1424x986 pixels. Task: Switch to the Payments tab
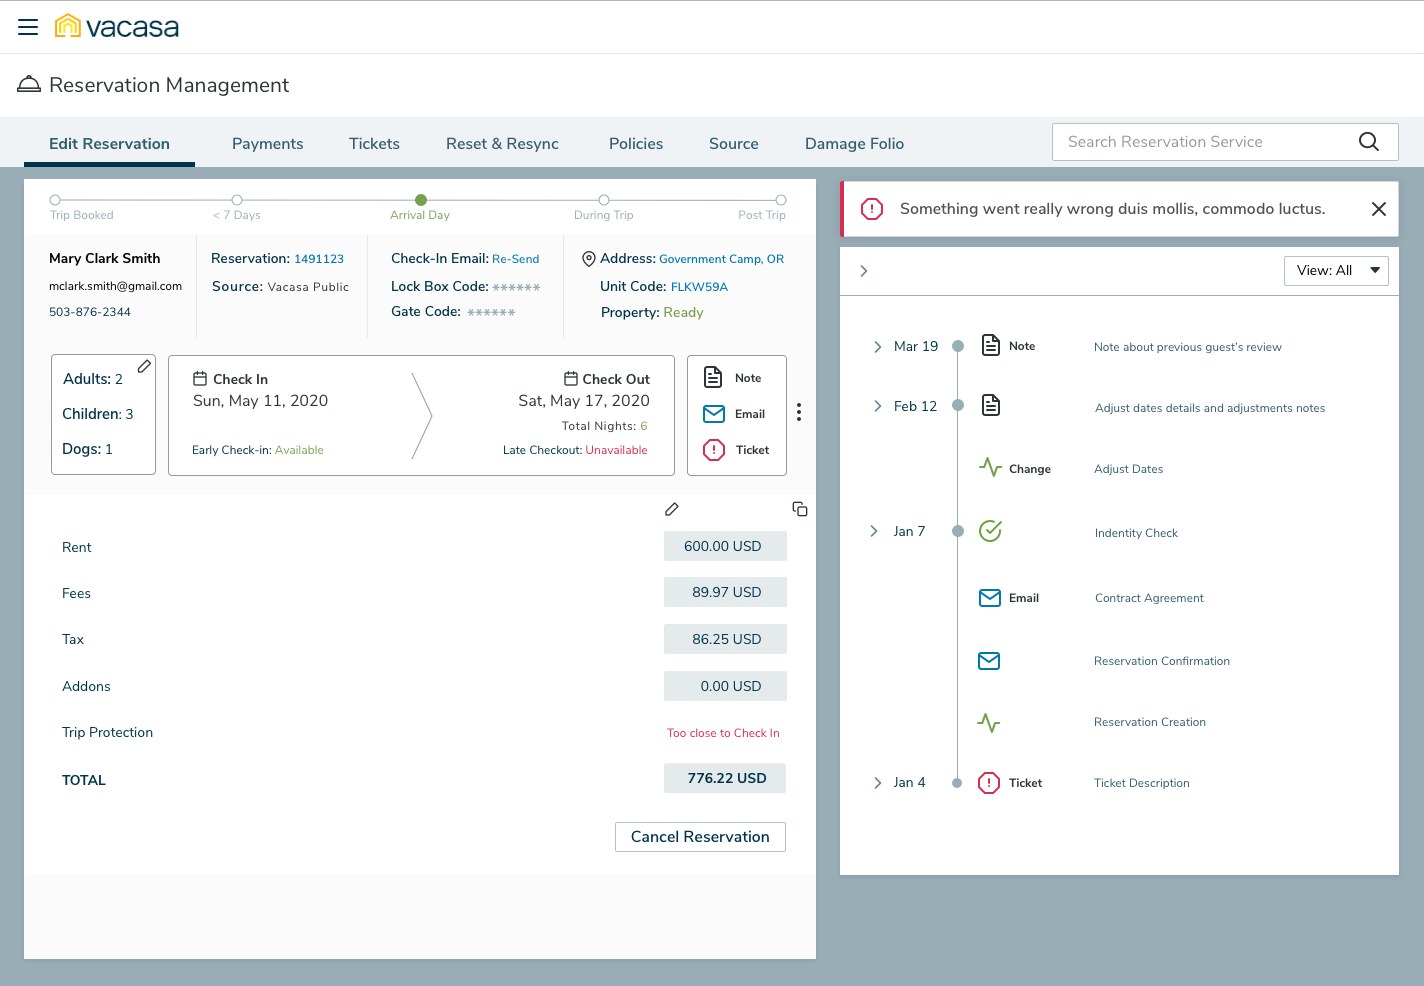(267, 144)
